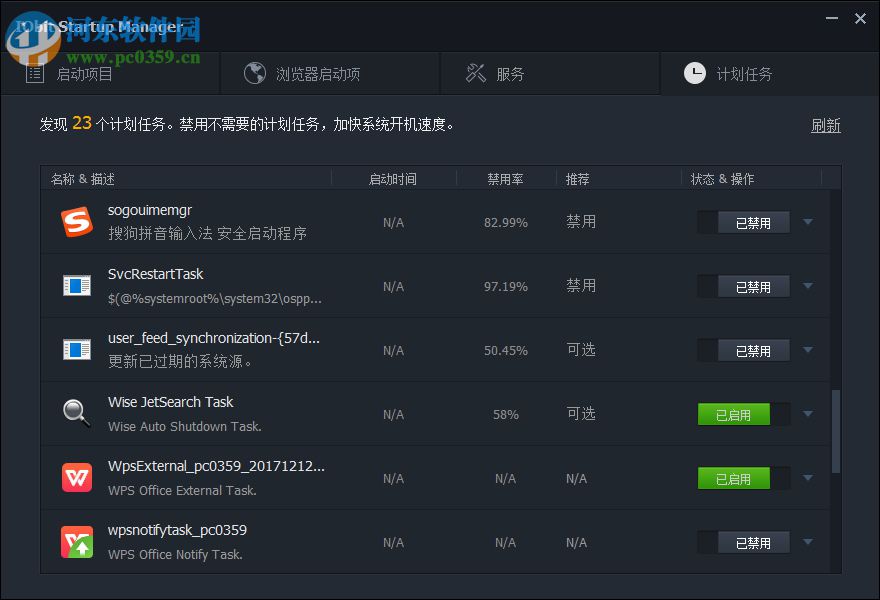Image resolution: width=880 pixels, height=600 pixels.
Task: Expand options for WpsExternal_pc0359 row
Action: pyautogui.click(x=807, y=478)
